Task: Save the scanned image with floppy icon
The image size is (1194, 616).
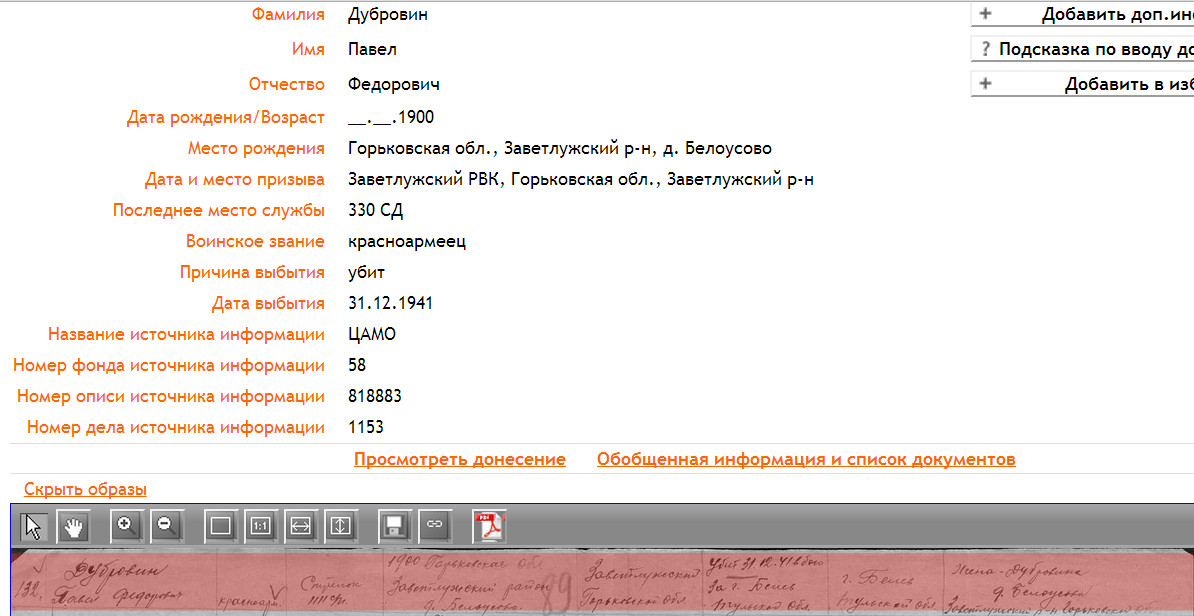Action: 395,525
